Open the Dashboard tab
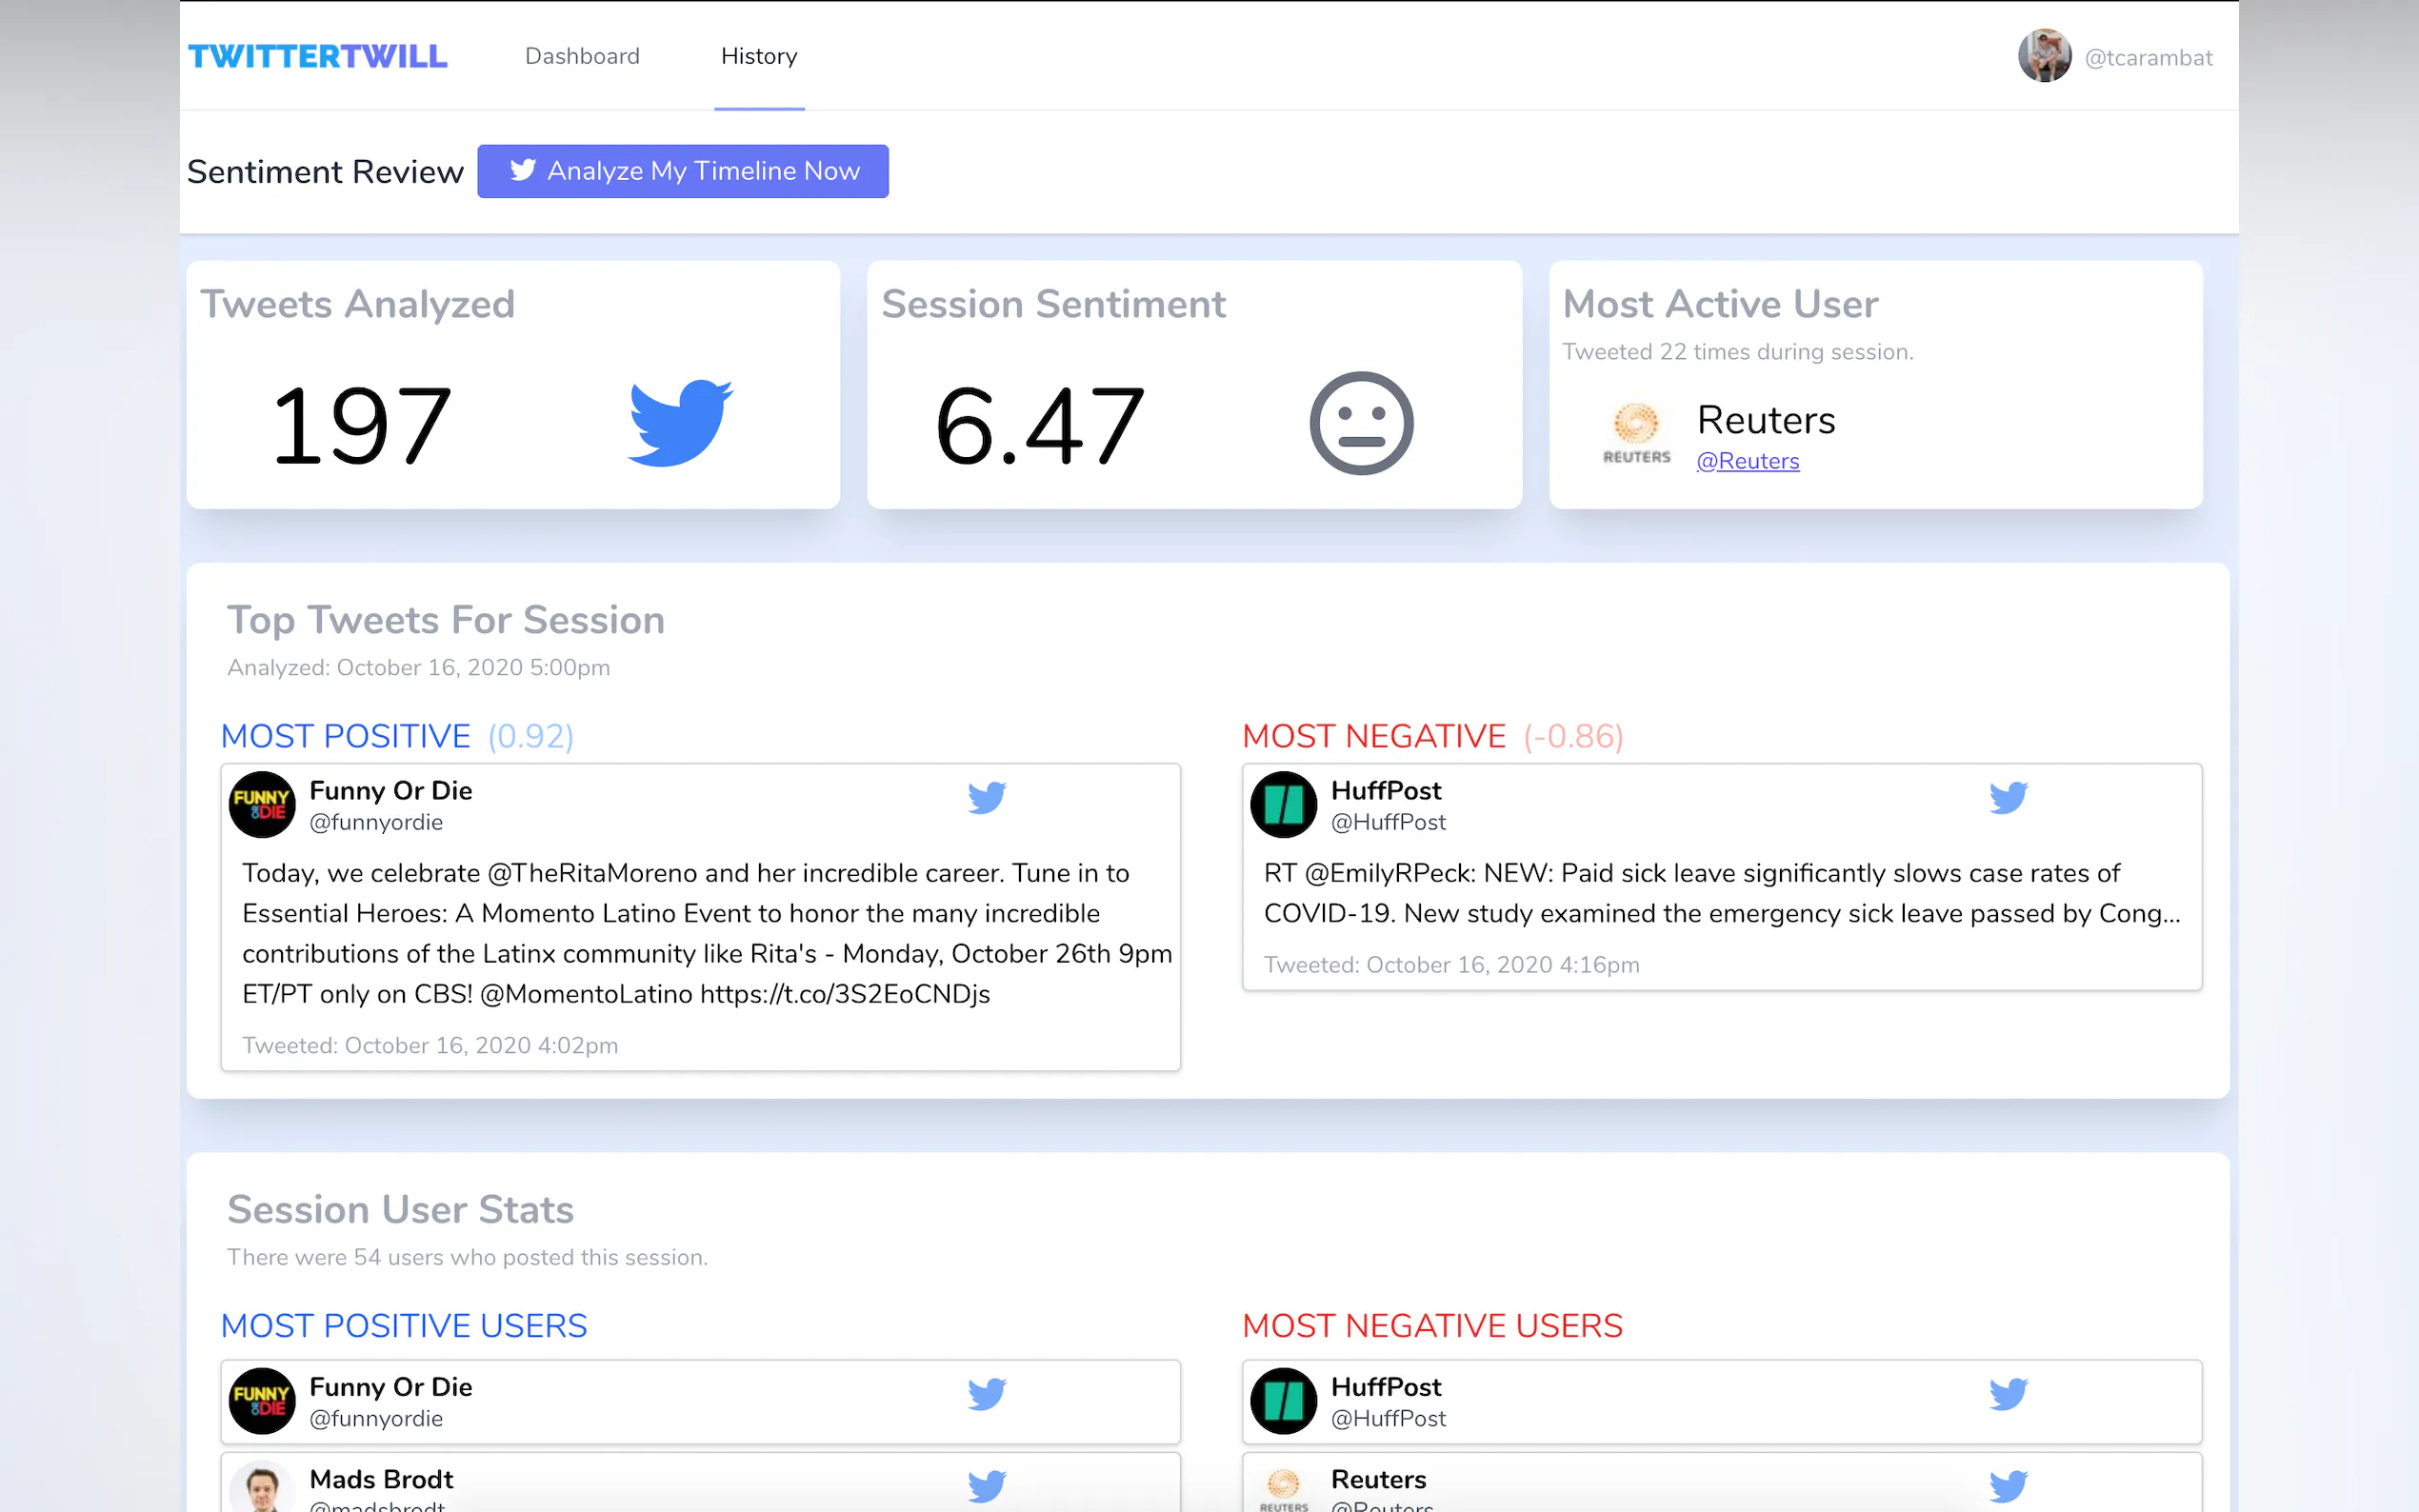The image size is (2419, 1512). pos(582,56)
